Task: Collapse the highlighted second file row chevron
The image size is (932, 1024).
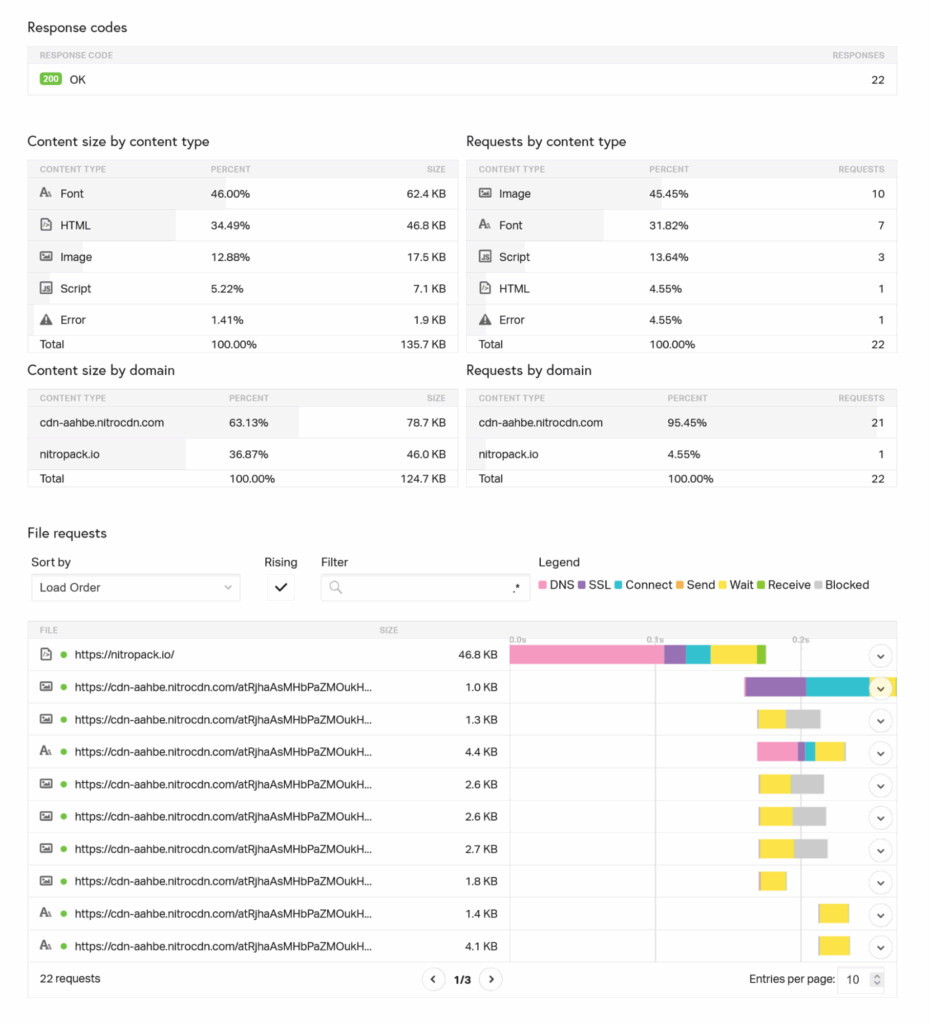Action: [881, 688]
